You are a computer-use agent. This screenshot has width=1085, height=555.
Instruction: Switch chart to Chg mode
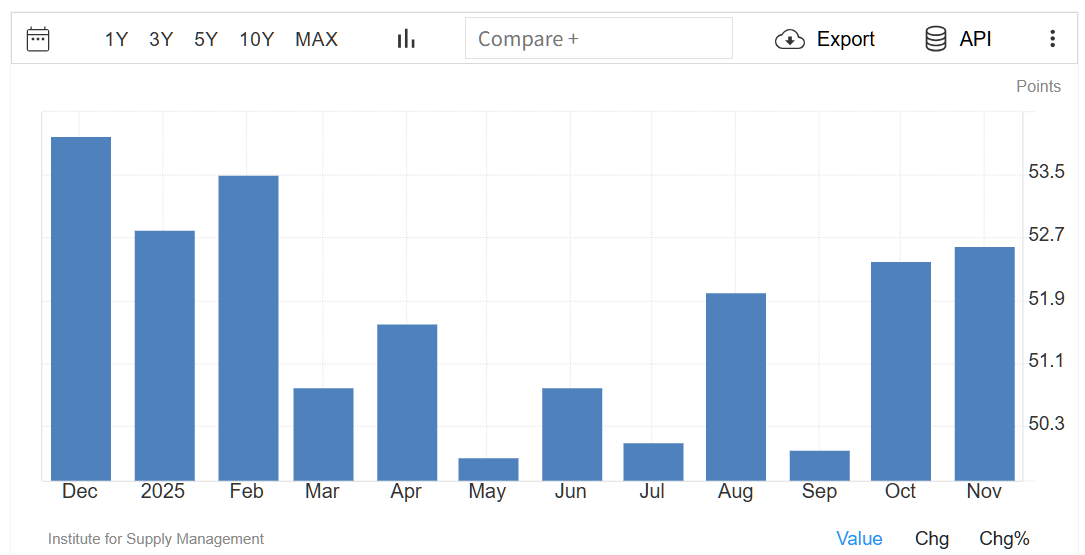[932, 539]
